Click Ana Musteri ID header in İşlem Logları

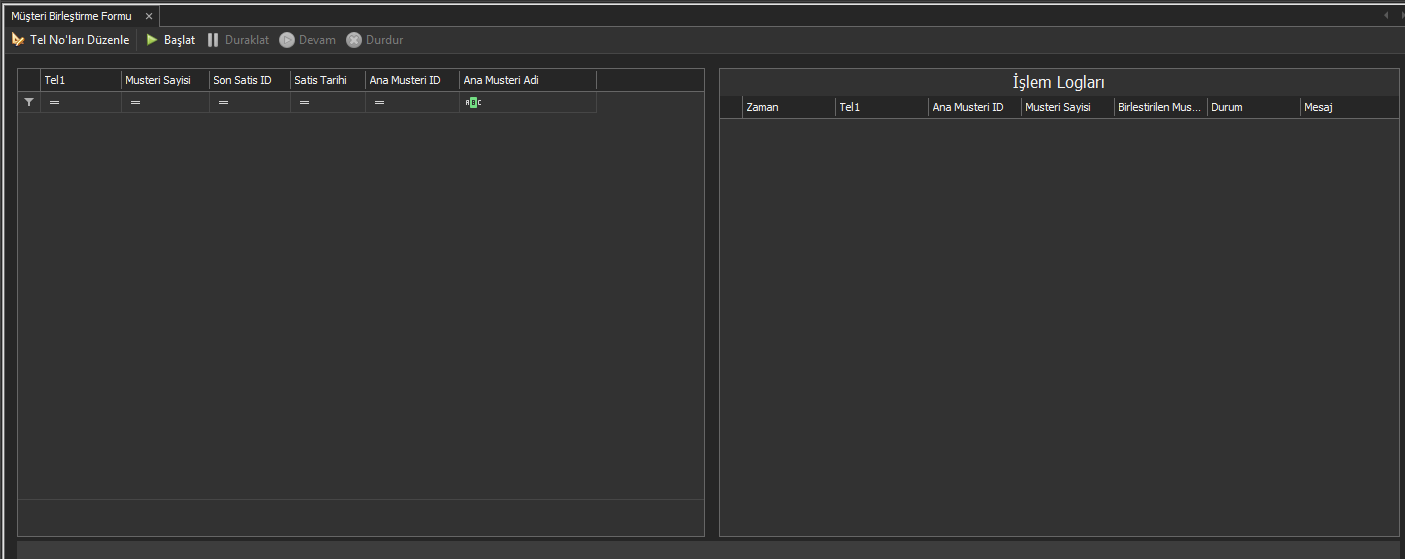(x=975, y=107)
